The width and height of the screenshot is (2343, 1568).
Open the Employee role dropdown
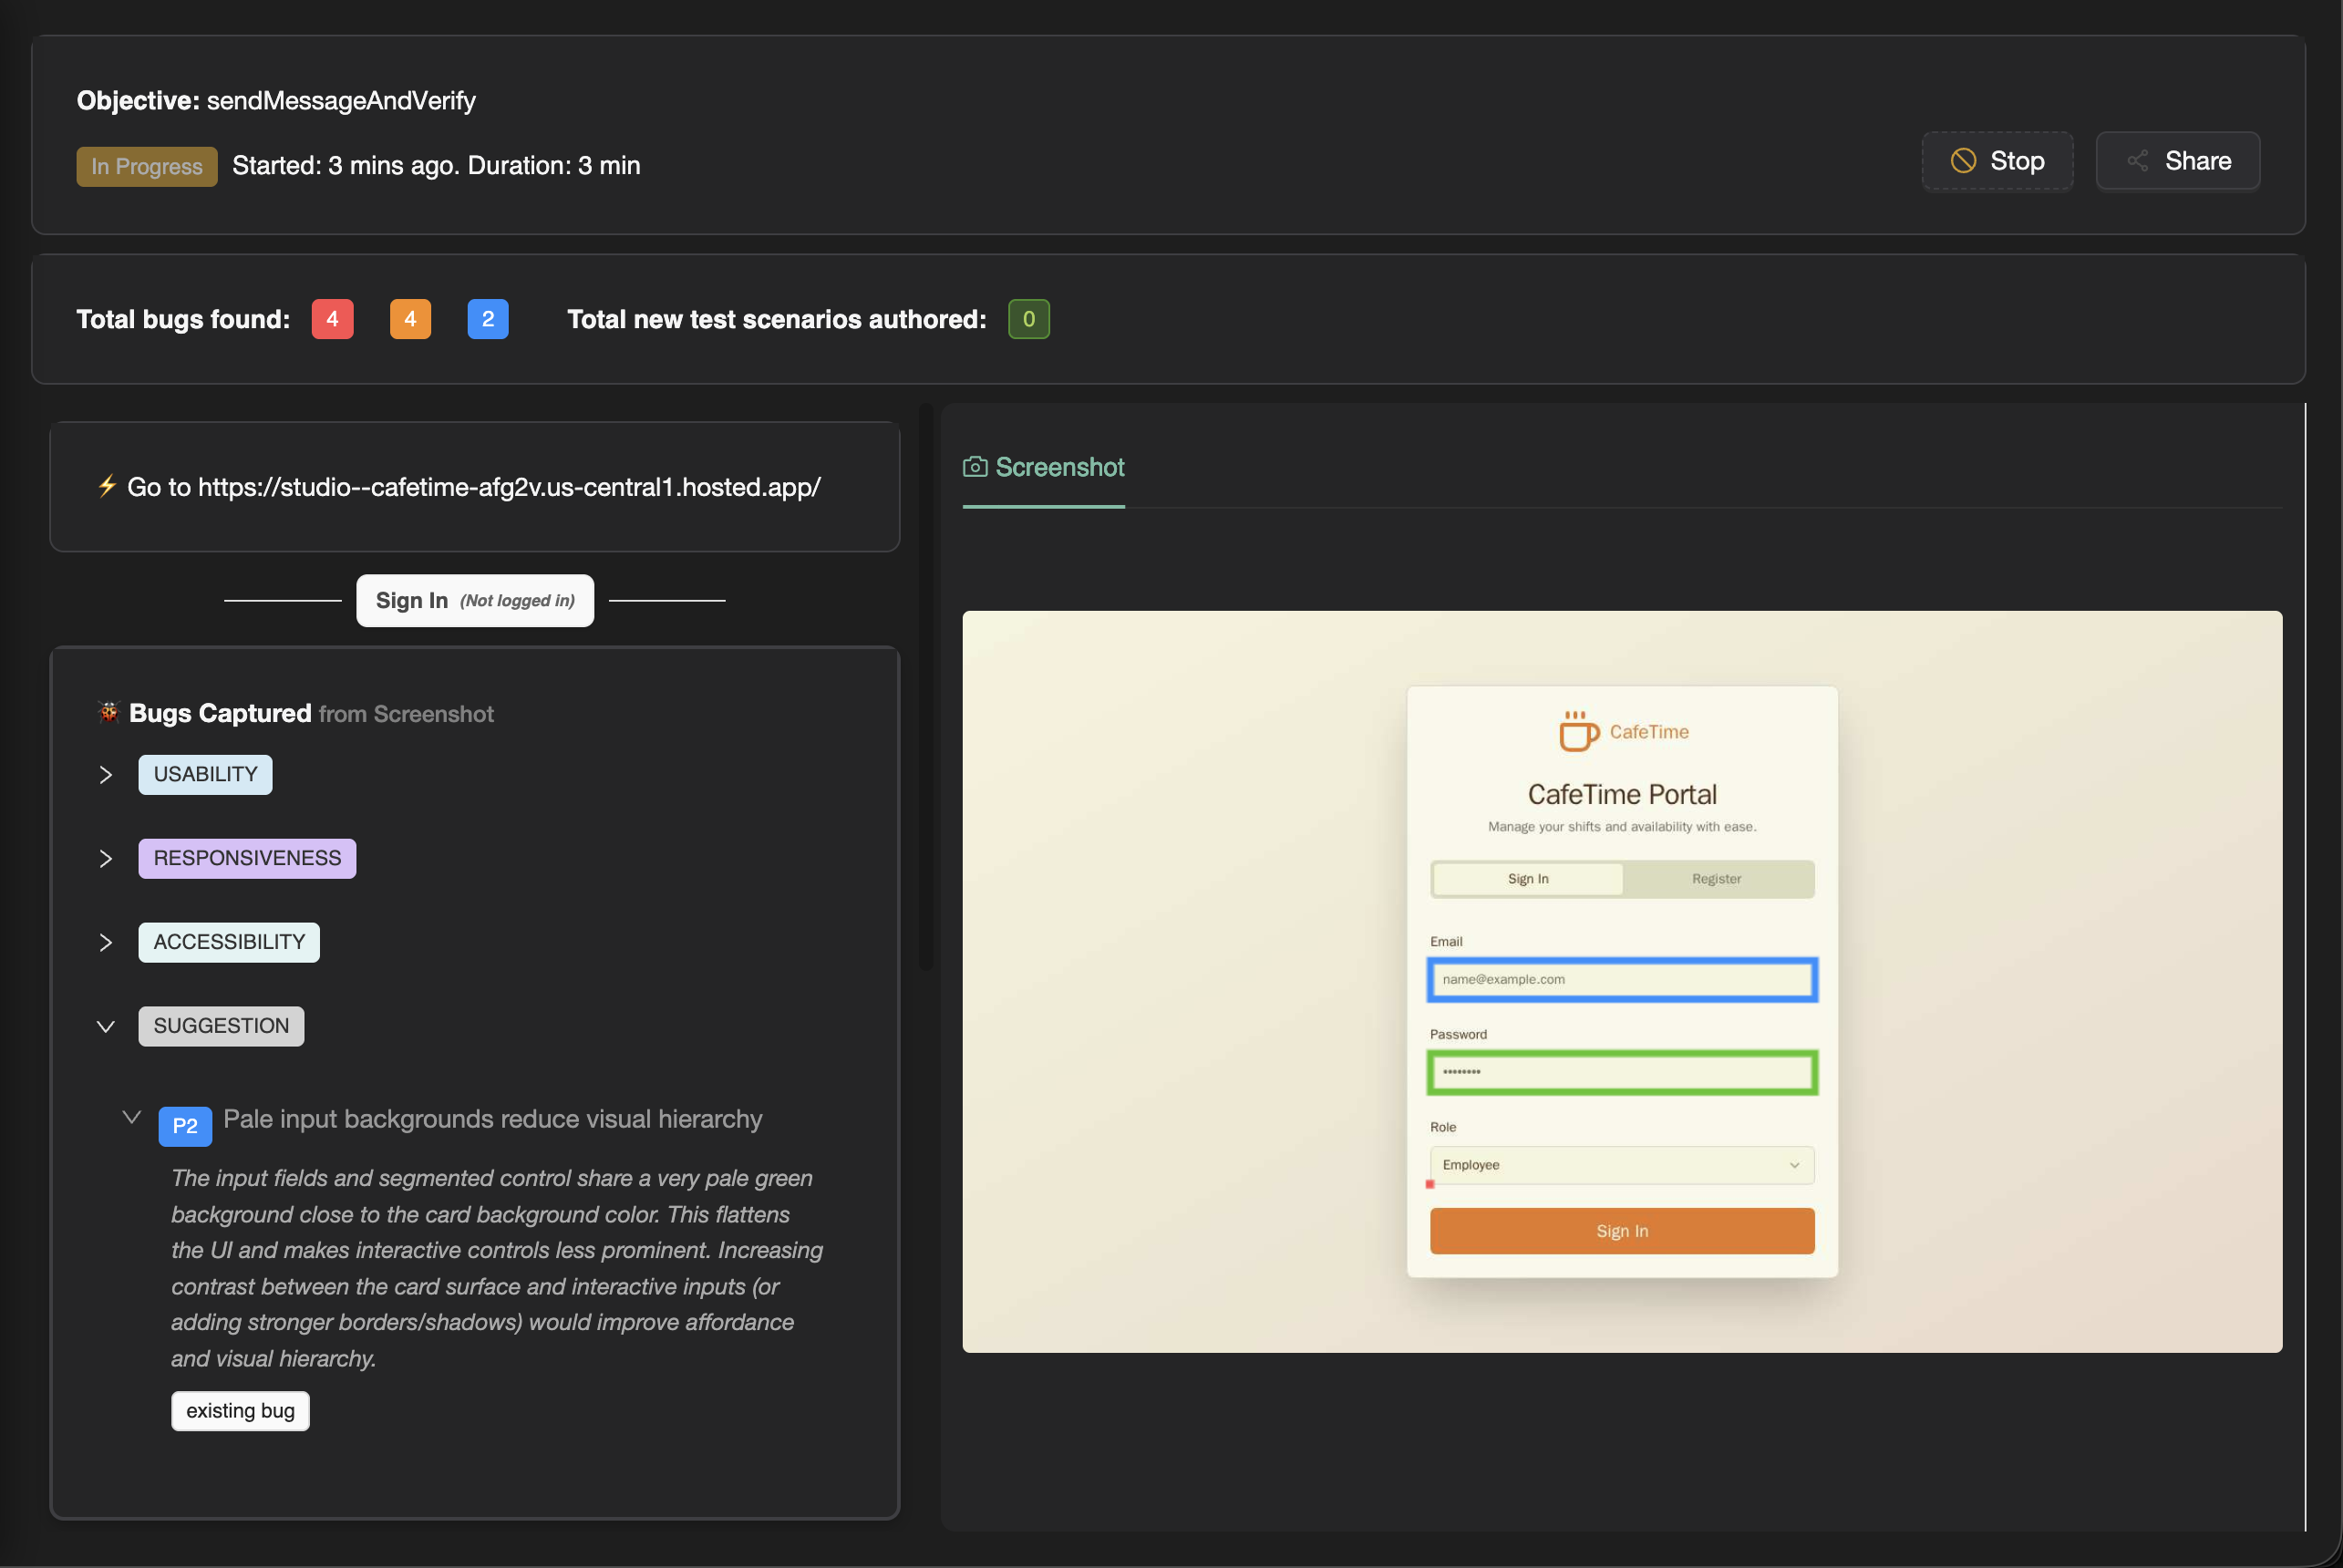tap(1621, 1165)
